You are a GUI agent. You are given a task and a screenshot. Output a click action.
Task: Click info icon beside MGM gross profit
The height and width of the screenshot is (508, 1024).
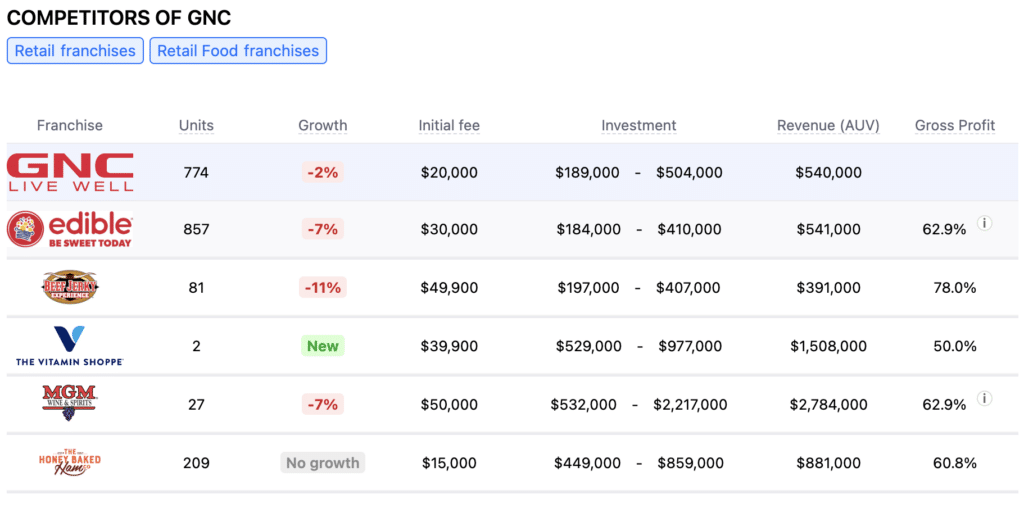pos(984,398)
